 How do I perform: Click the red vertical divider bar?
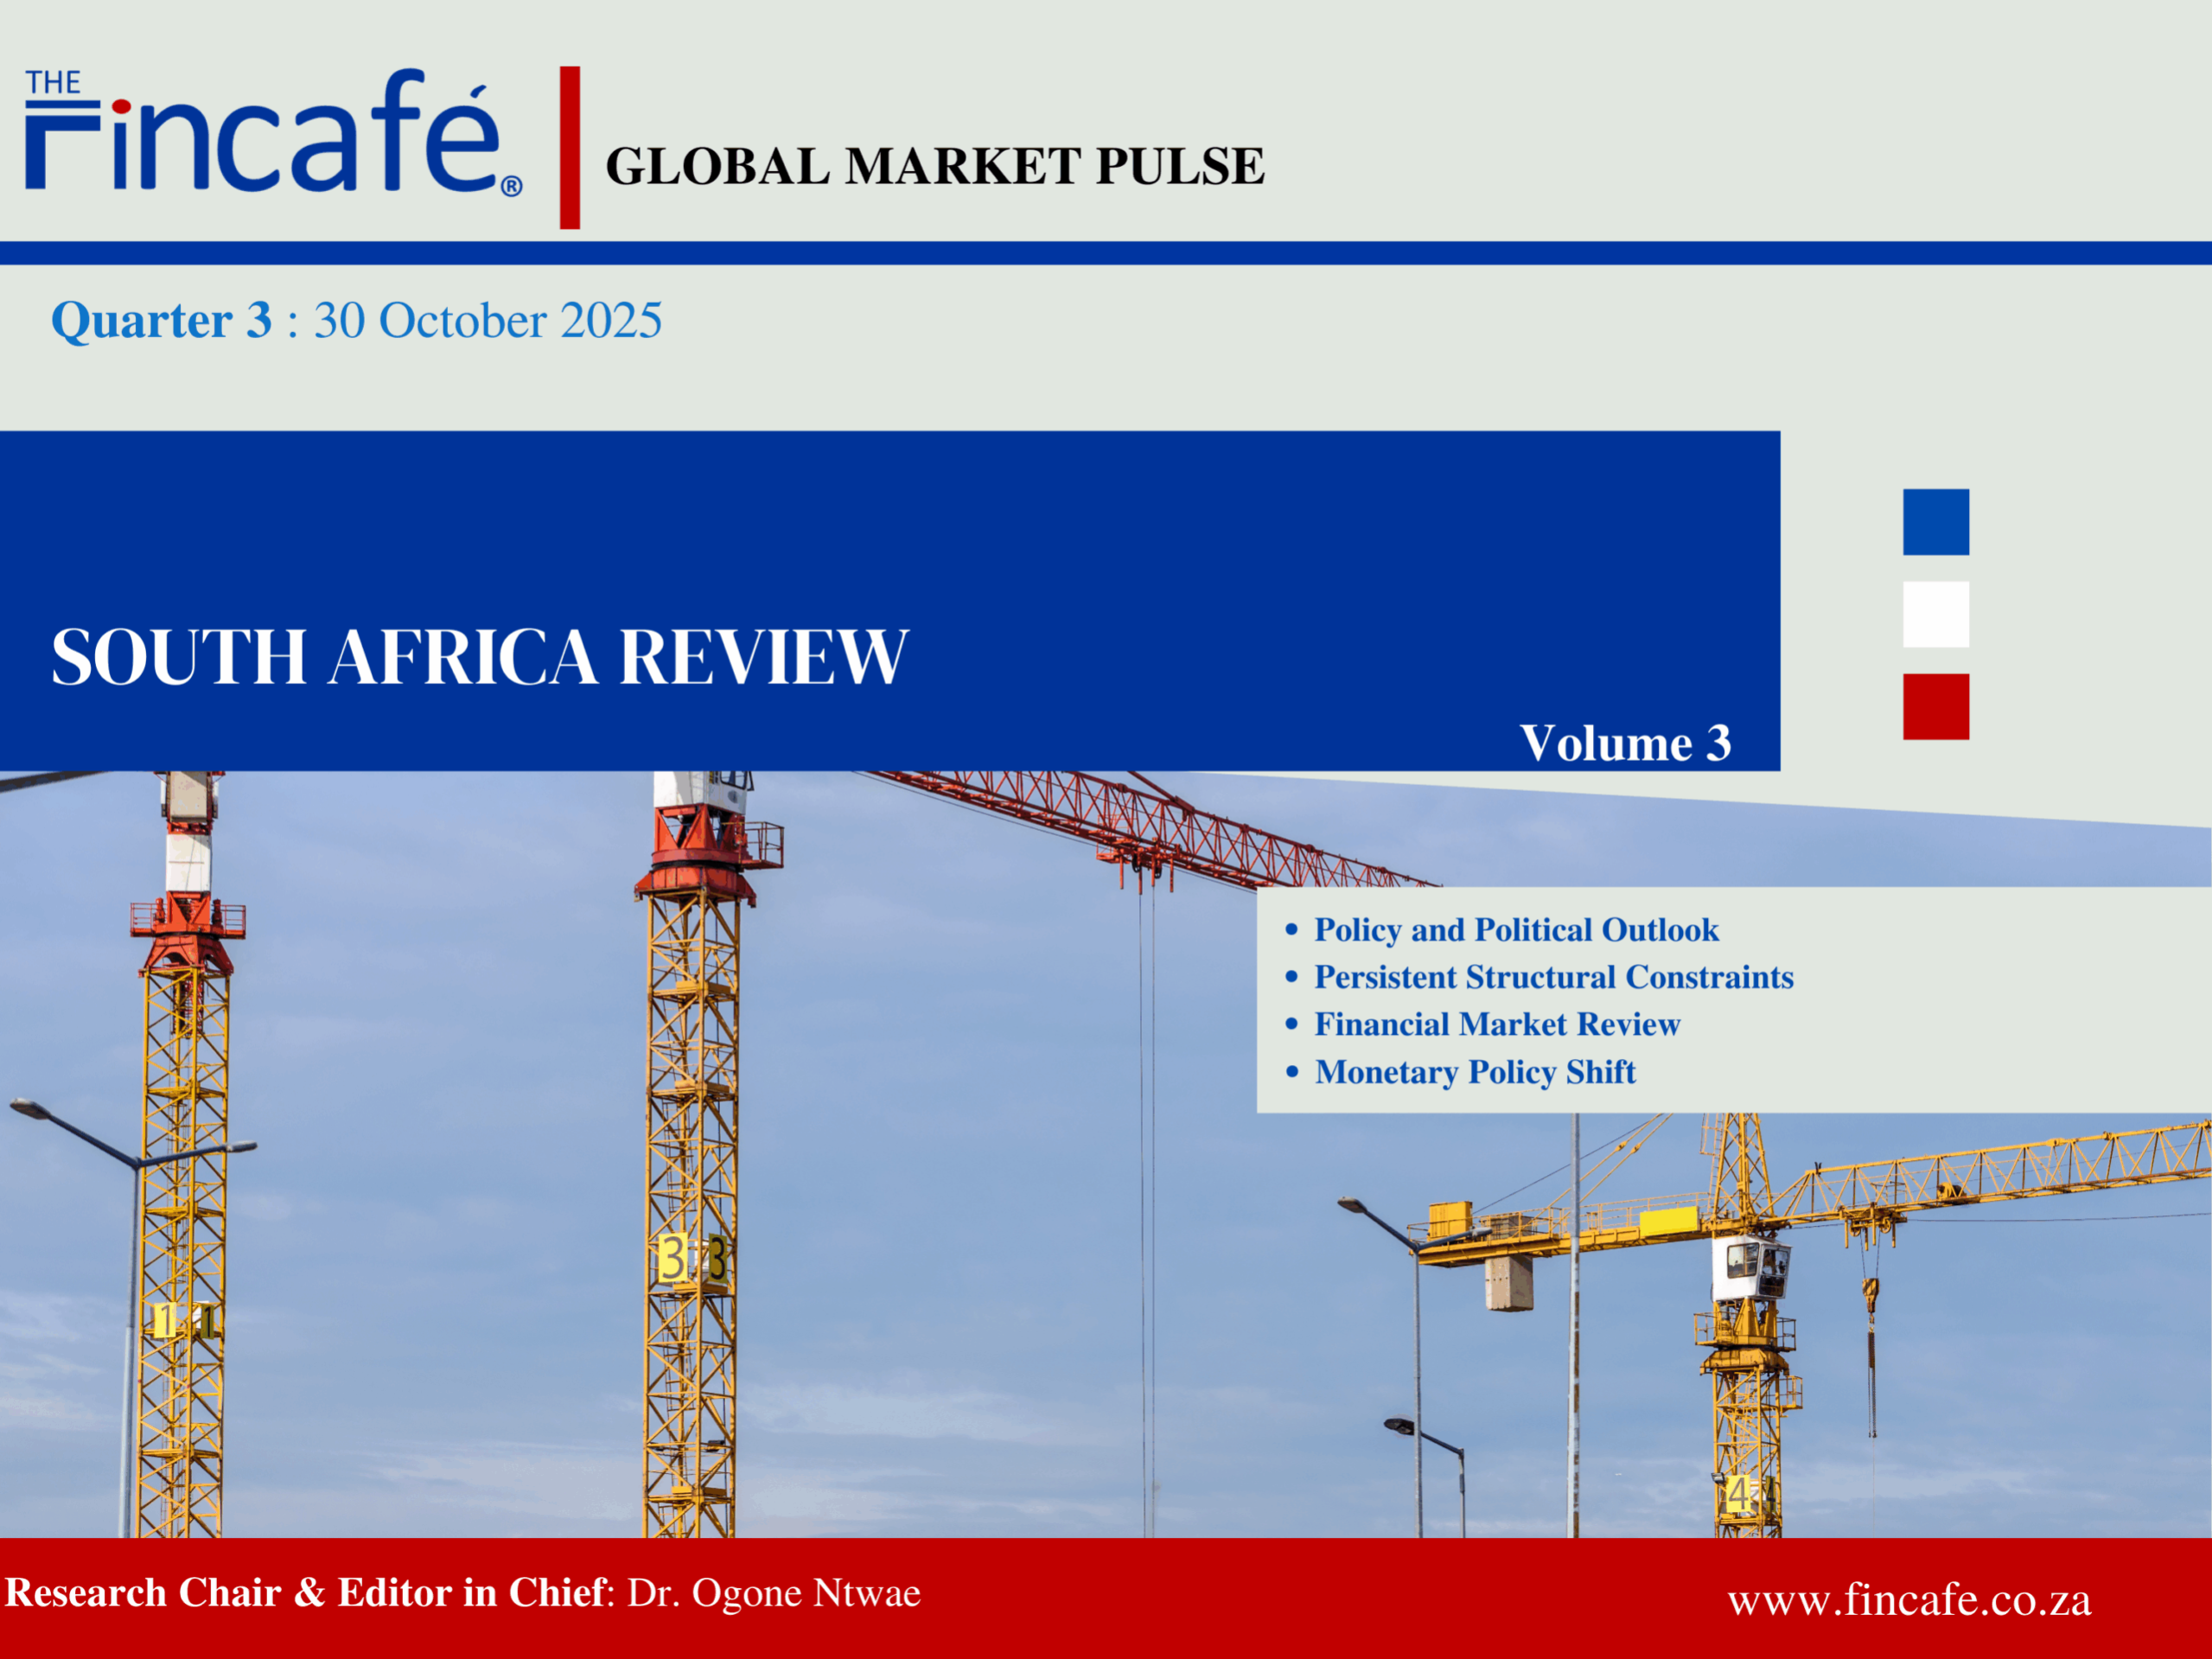tap(570, 147)
